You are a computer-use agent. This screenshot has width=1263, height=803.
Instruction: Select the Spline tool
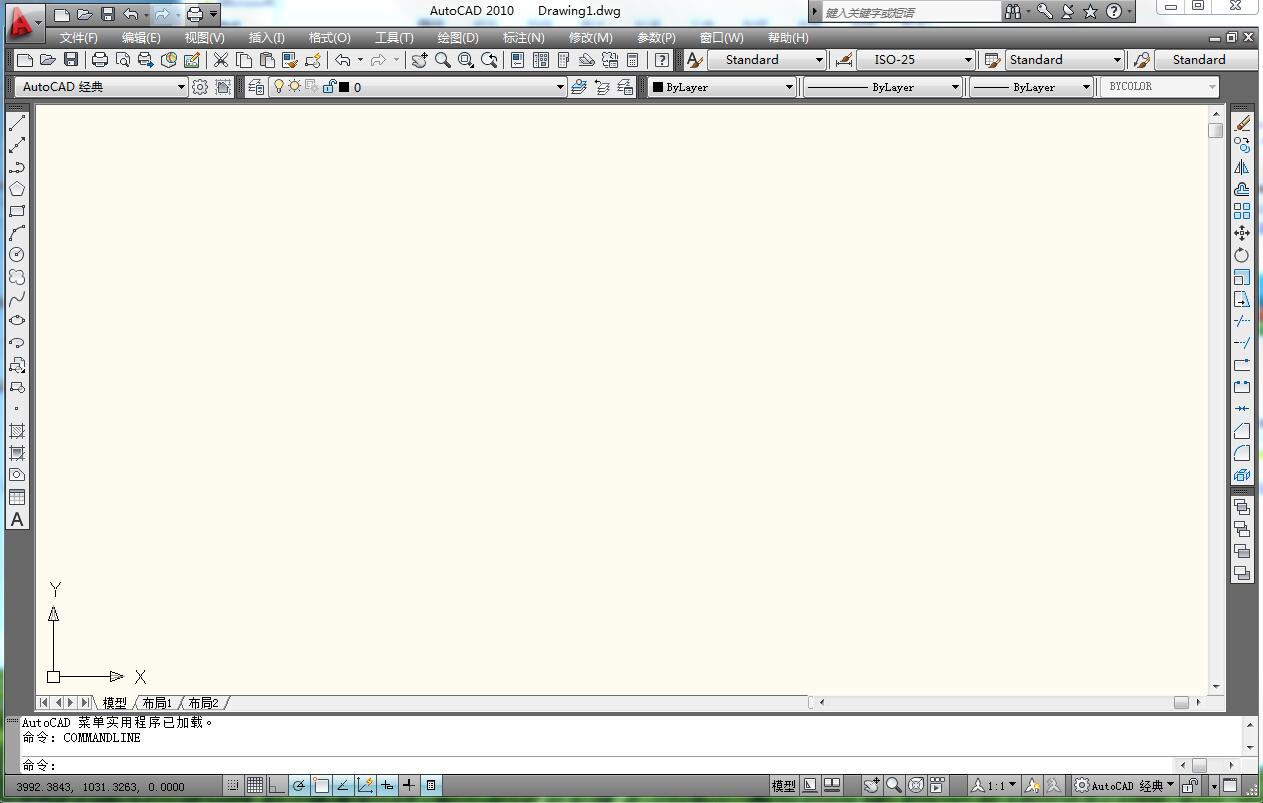[17, 299]
